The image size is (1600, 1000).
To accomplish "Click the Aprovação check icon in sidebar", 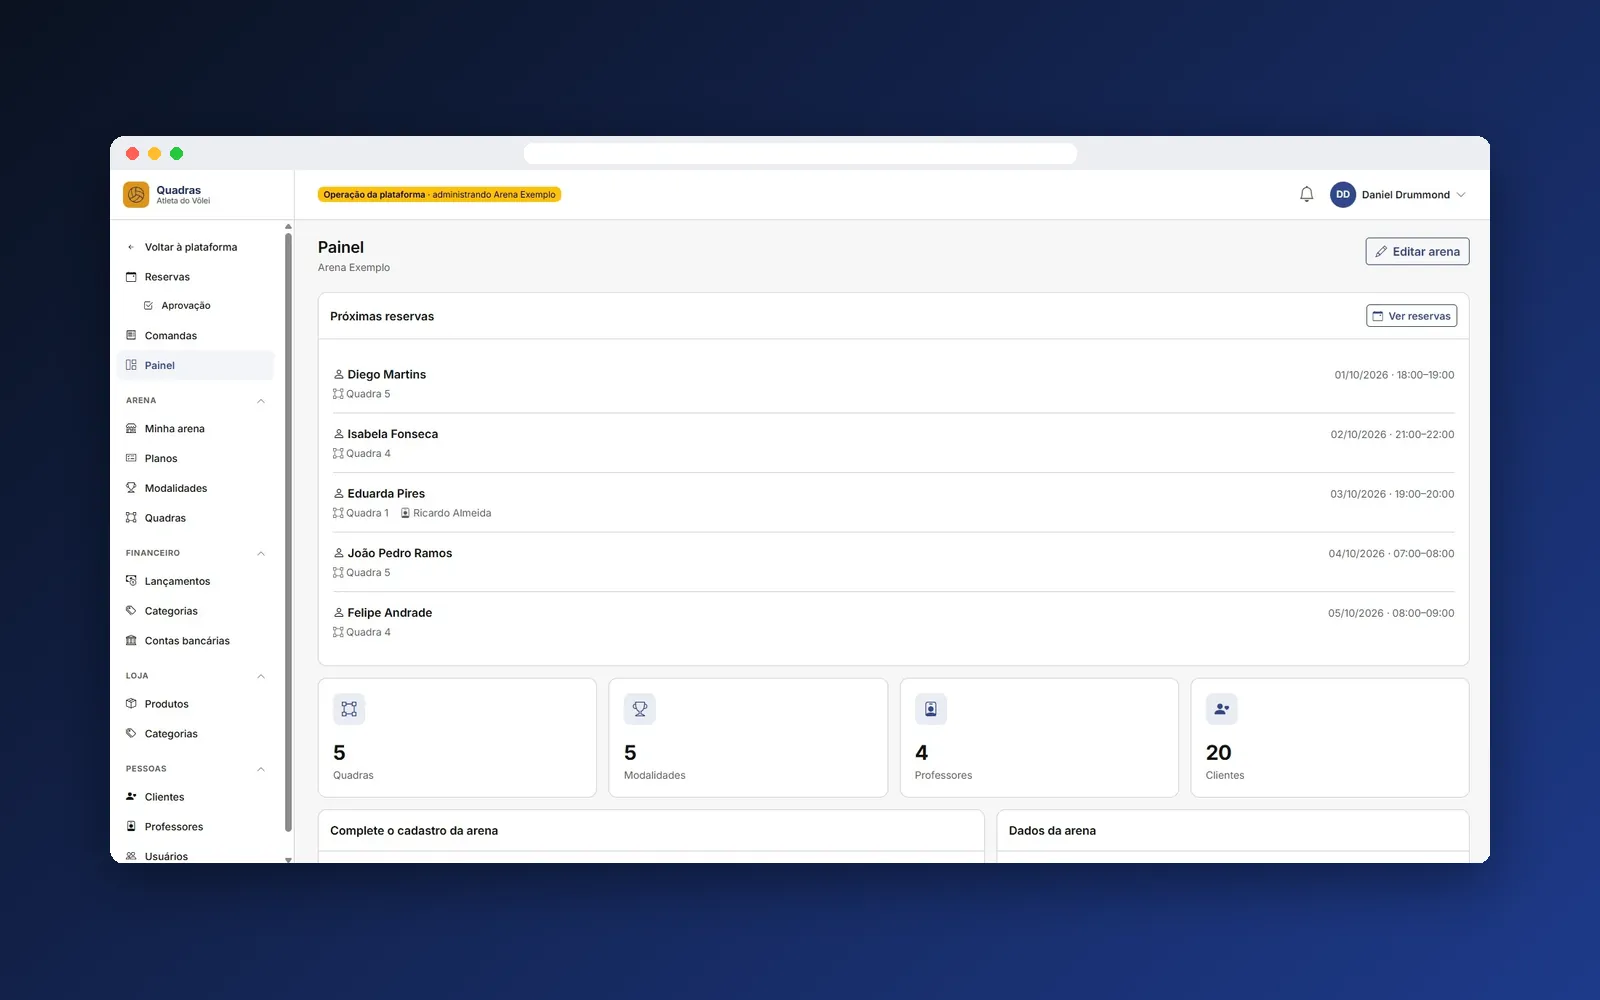I will coord(148,306).
